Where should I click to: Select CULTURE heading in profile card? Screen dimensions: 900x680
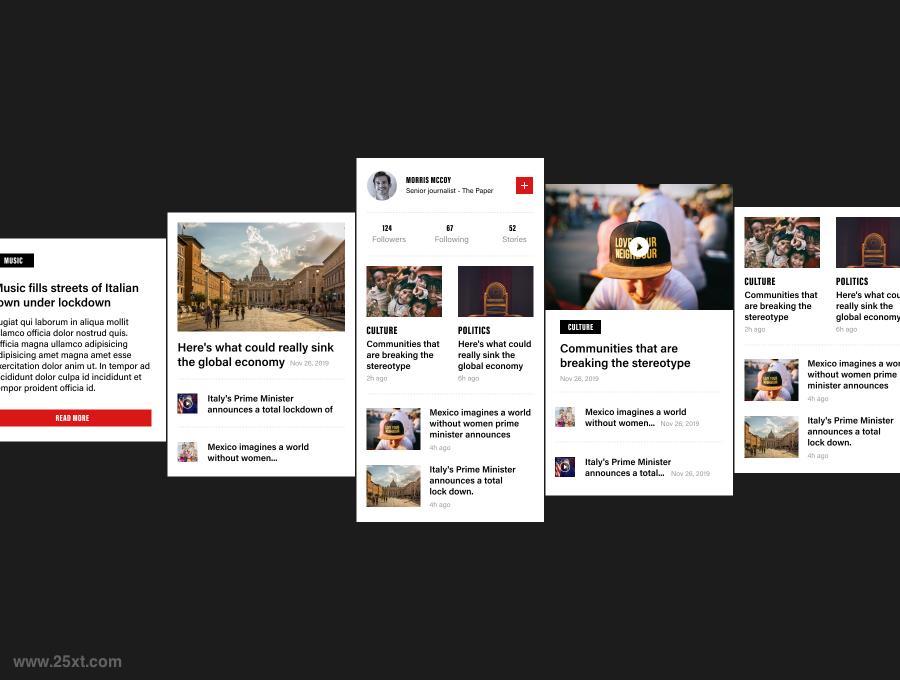pos(382,331)
